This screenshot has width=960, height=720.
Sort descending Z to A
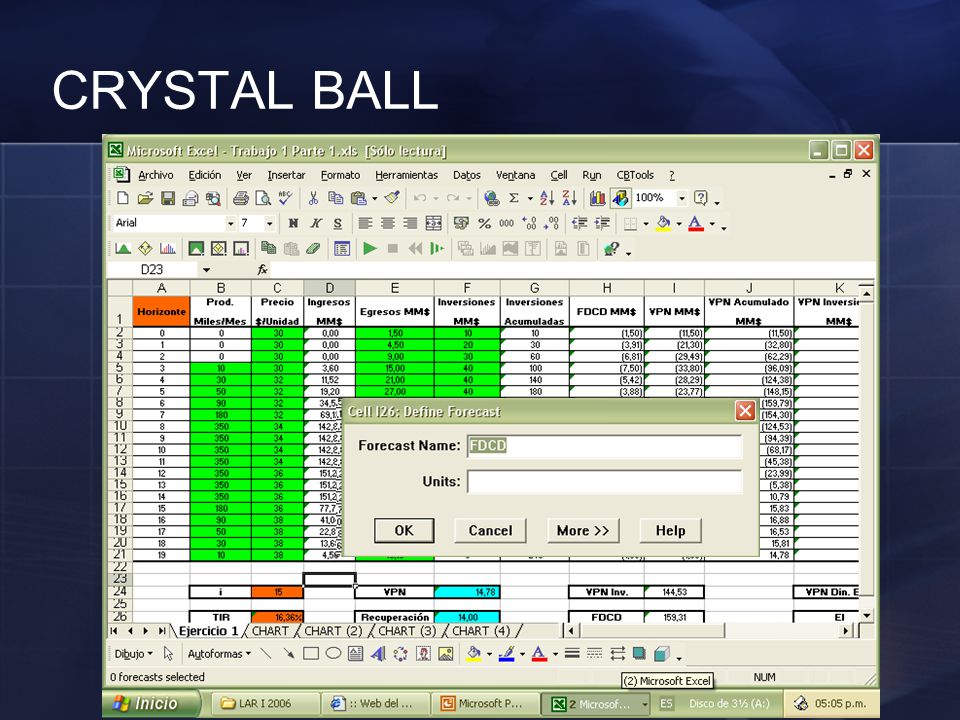tap(569, 198)
